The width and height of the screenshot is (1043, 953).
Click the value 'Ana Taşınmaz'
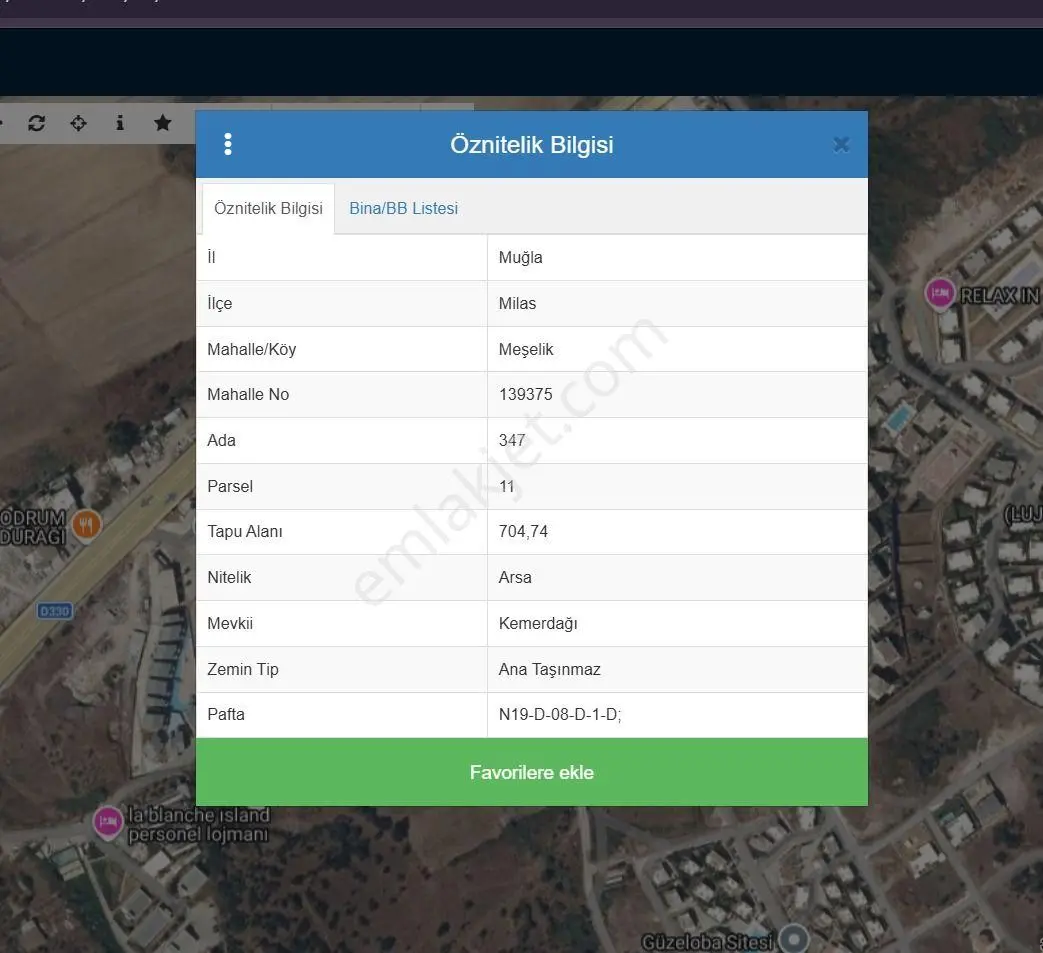coord(549,669)
